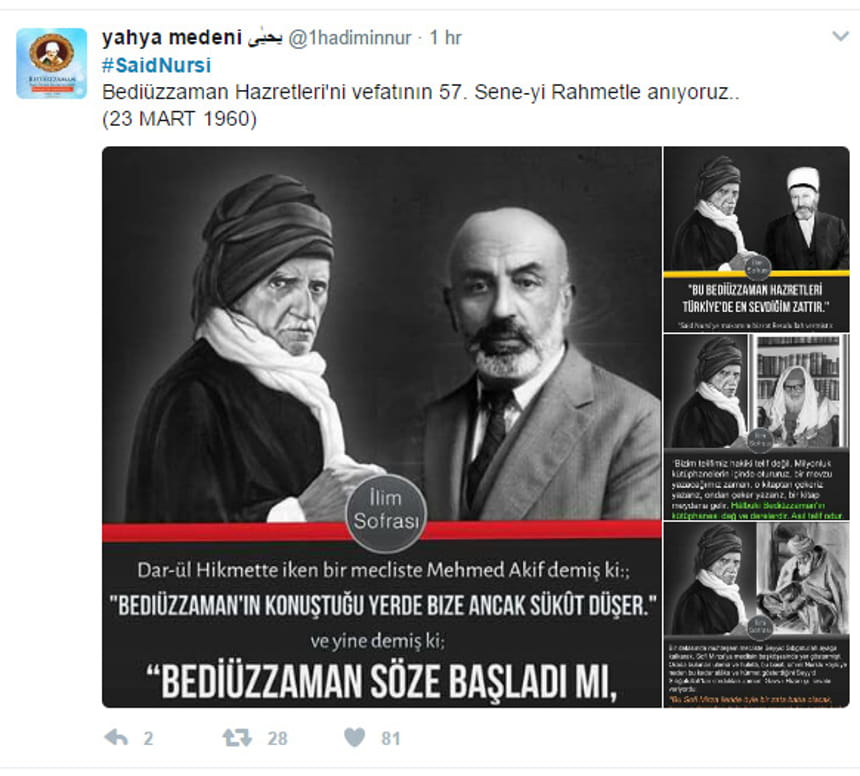
Task: Open the top-right 'Türkiye'de en sevdiğim zattır' thumbnail
Action: click(756, 239)
